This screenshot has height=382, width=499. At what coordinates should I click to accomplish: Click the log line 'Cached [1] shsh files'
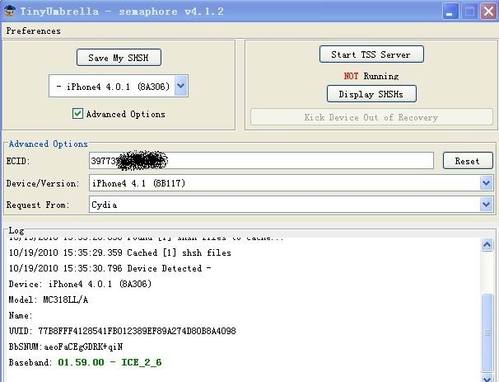(x=120, y=253)
